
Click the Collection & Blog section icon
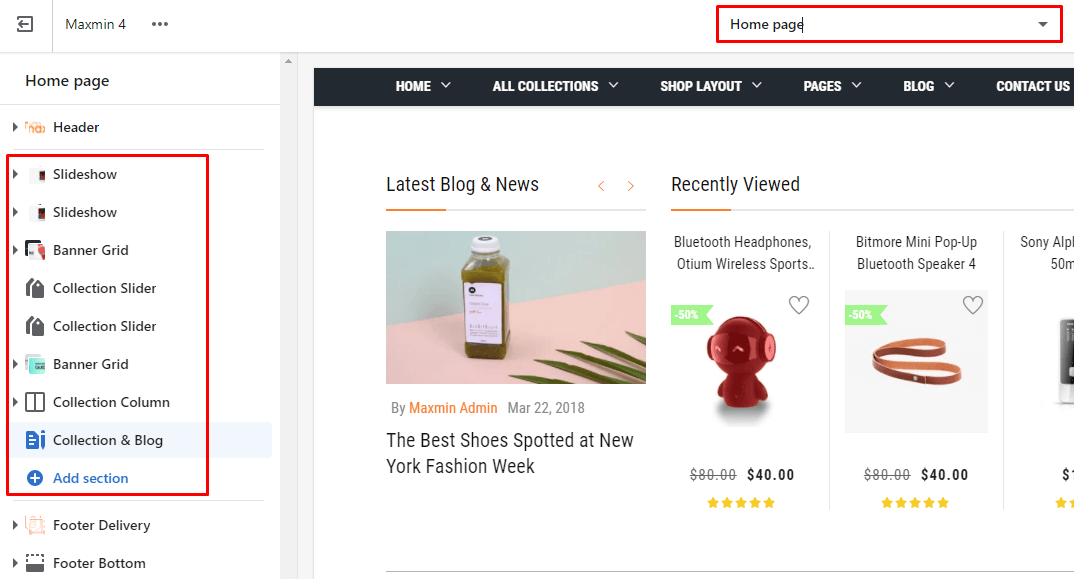36,440
